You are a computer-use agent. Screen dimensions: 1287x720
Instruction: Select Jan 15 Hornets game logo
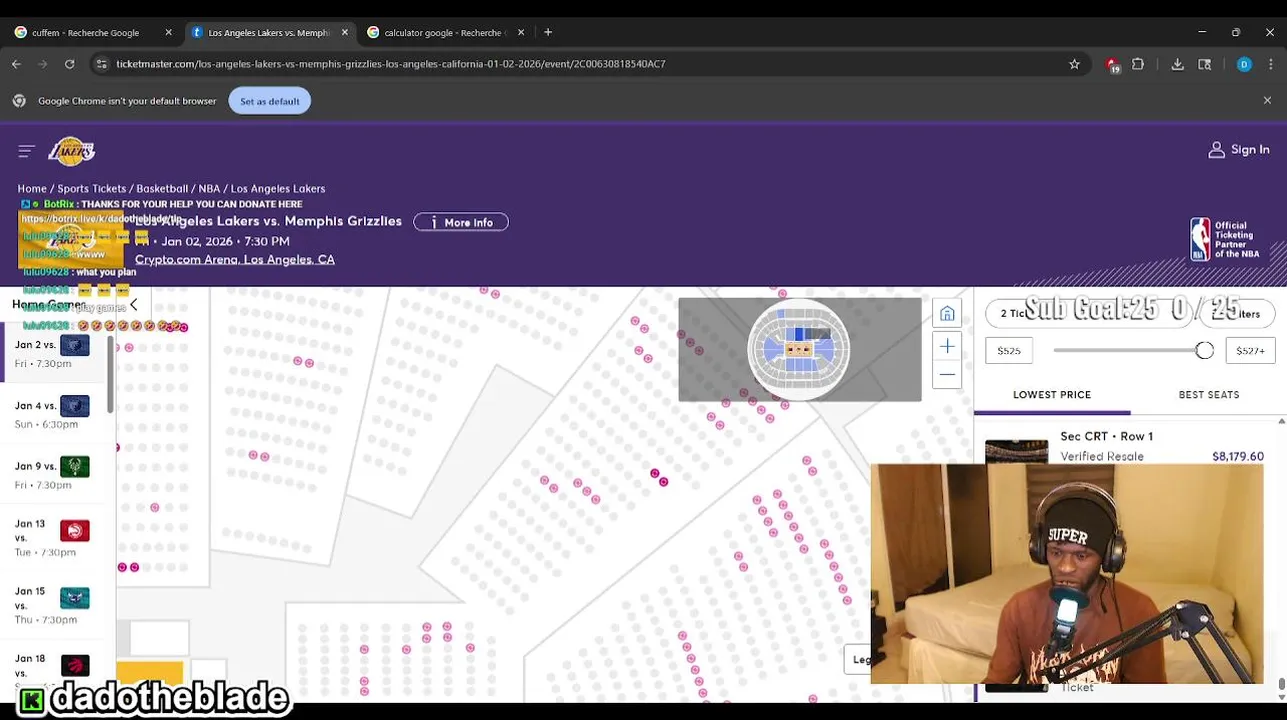(x=75, y=598)
